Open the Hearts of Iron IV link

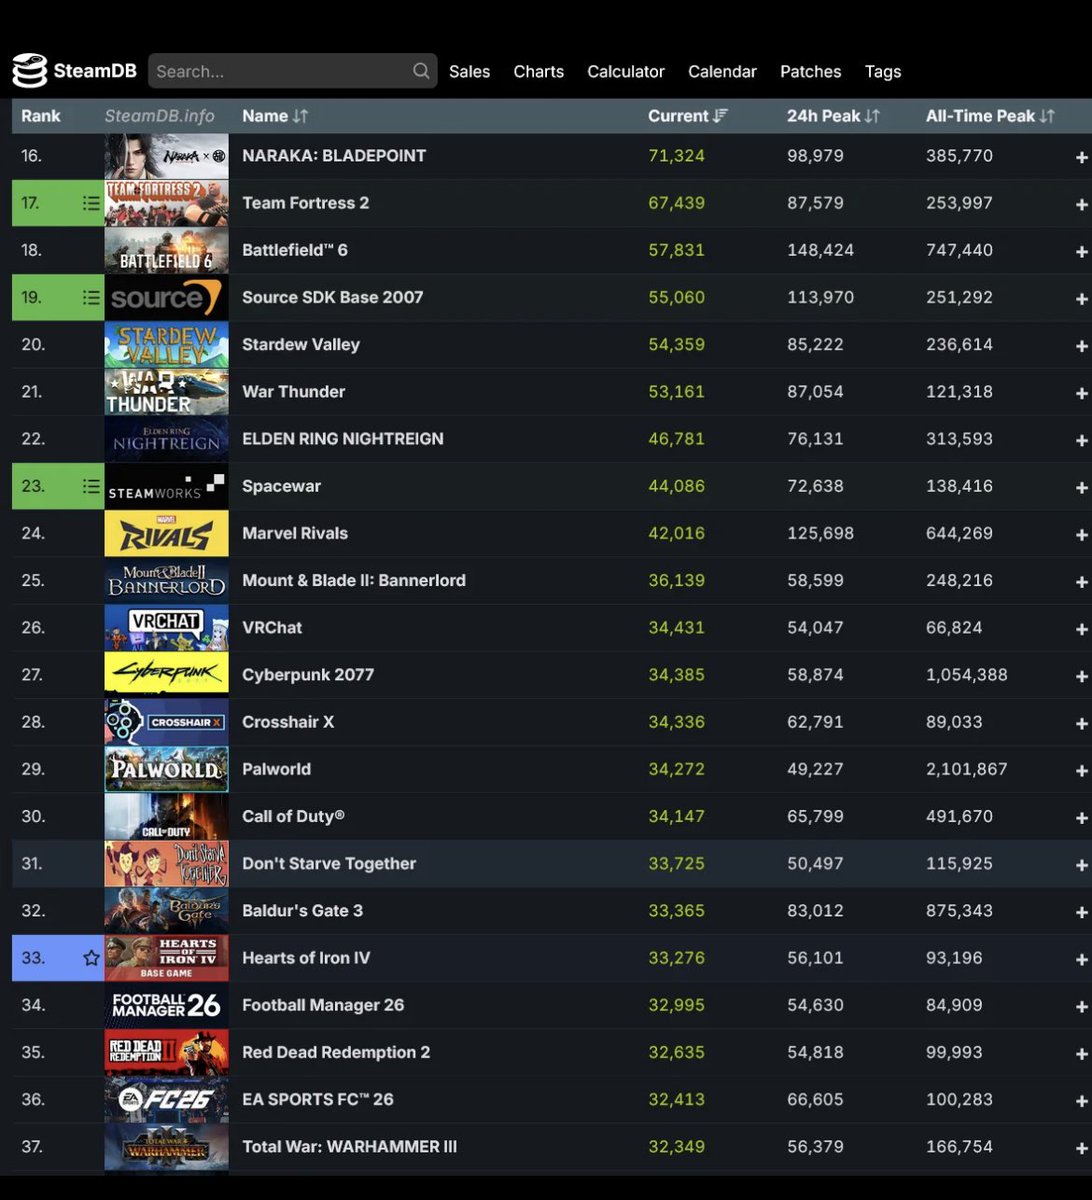coord(306,958)
